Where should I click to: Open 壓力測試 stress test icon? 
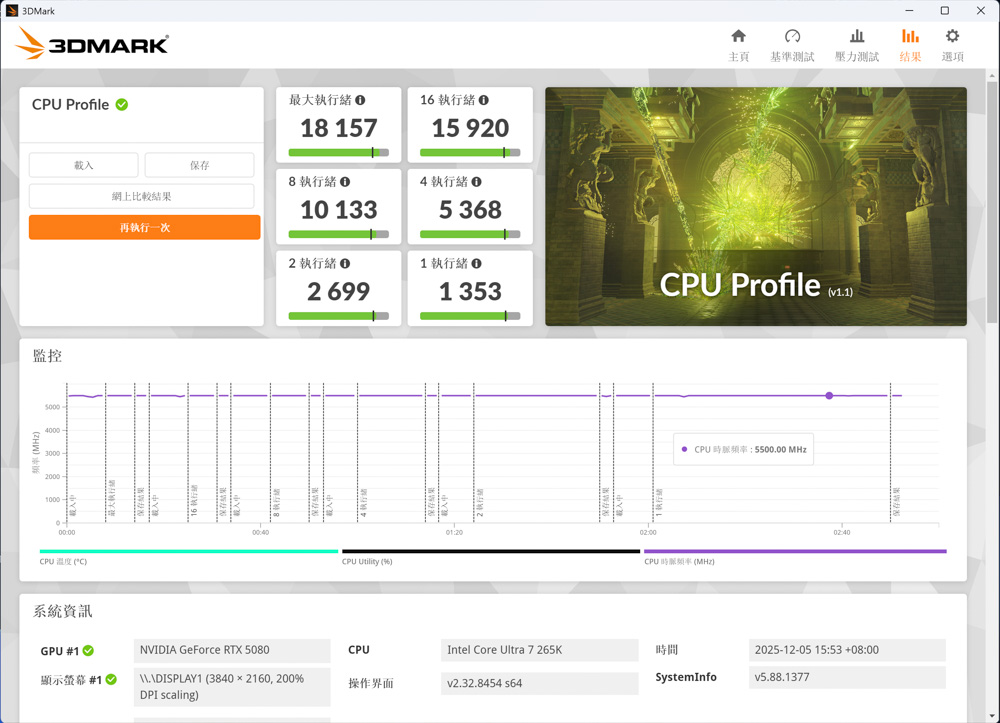pos(856,37)
